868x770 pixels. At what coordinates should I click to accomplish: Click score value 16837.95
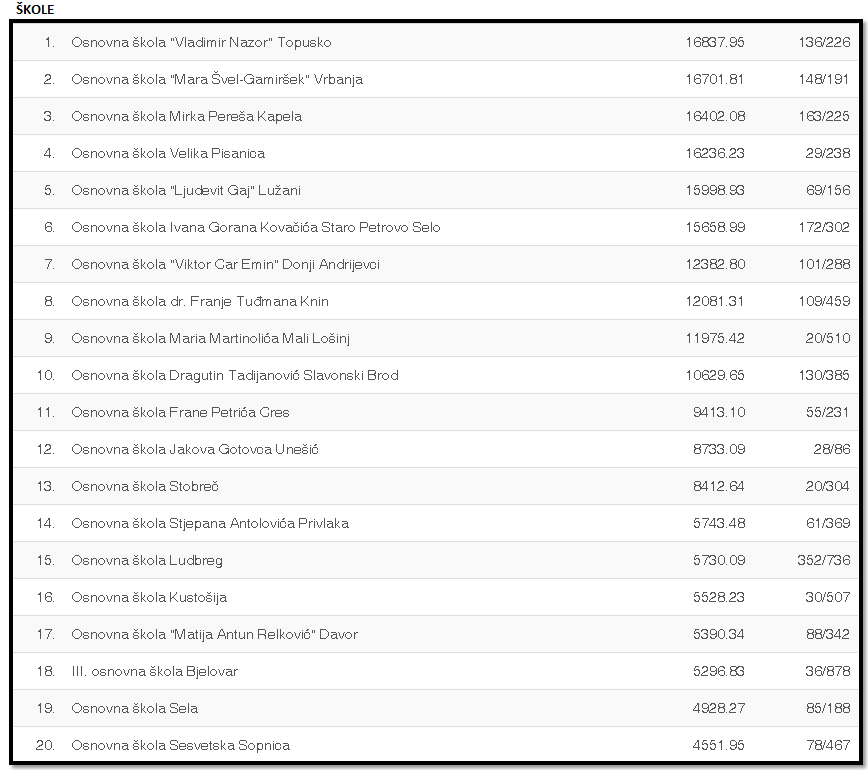(715, 43)
